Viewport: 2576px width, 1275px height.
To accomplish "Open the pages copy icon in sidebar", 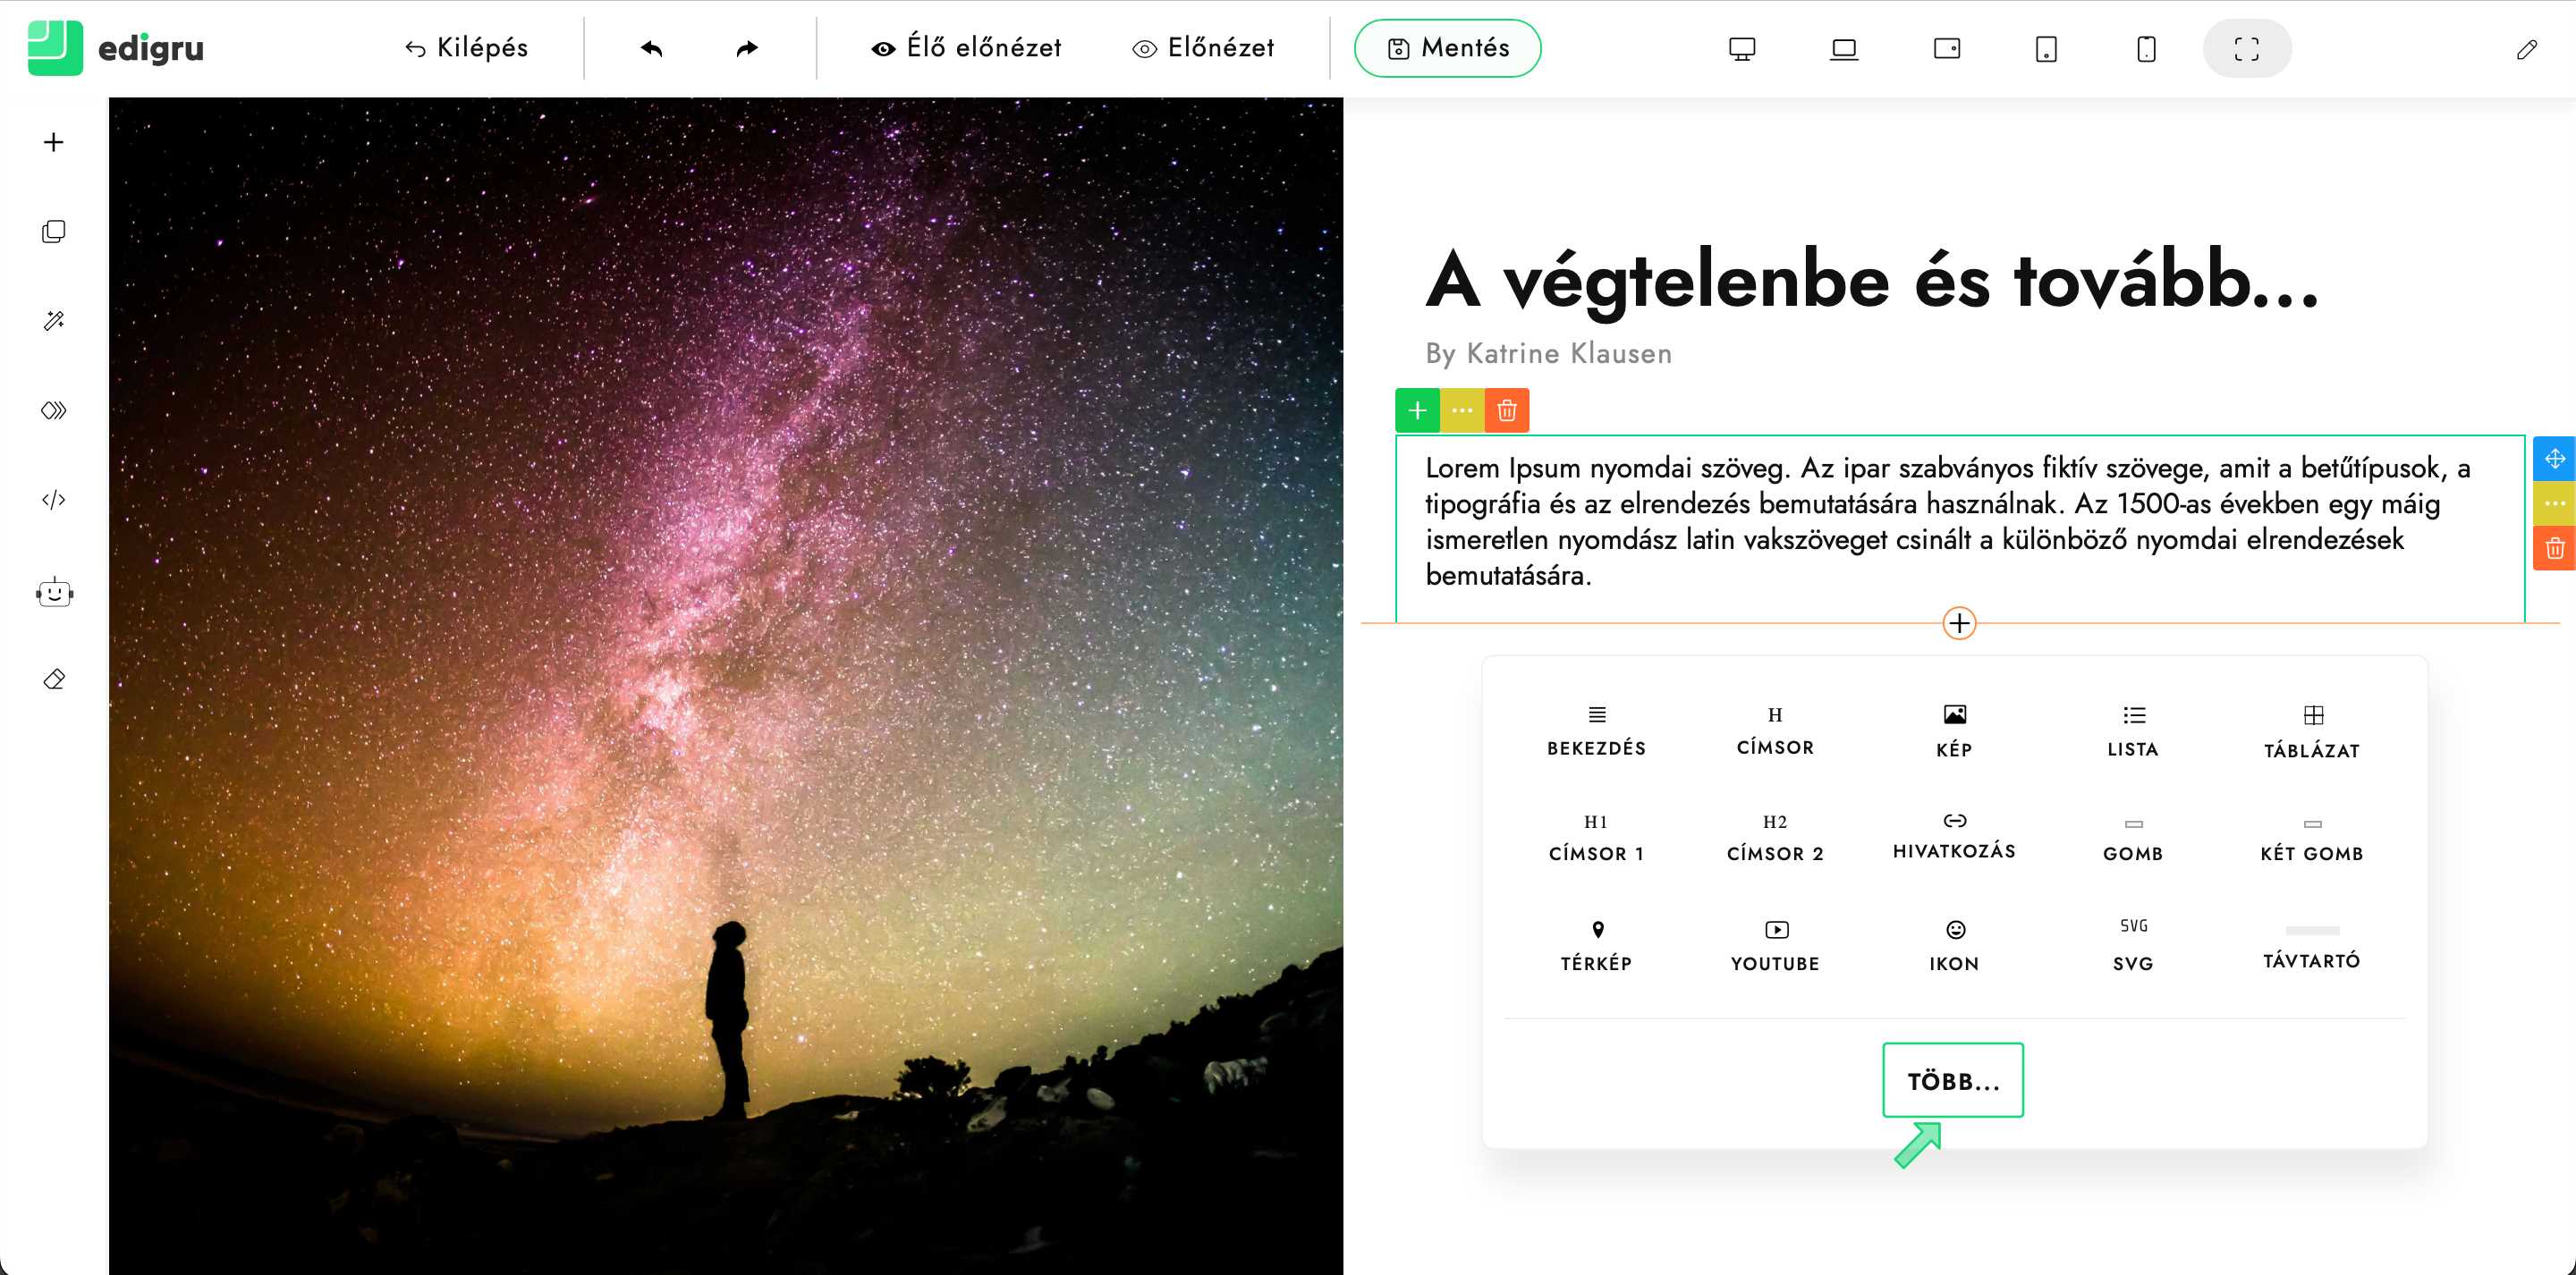I will pos(54,232).
